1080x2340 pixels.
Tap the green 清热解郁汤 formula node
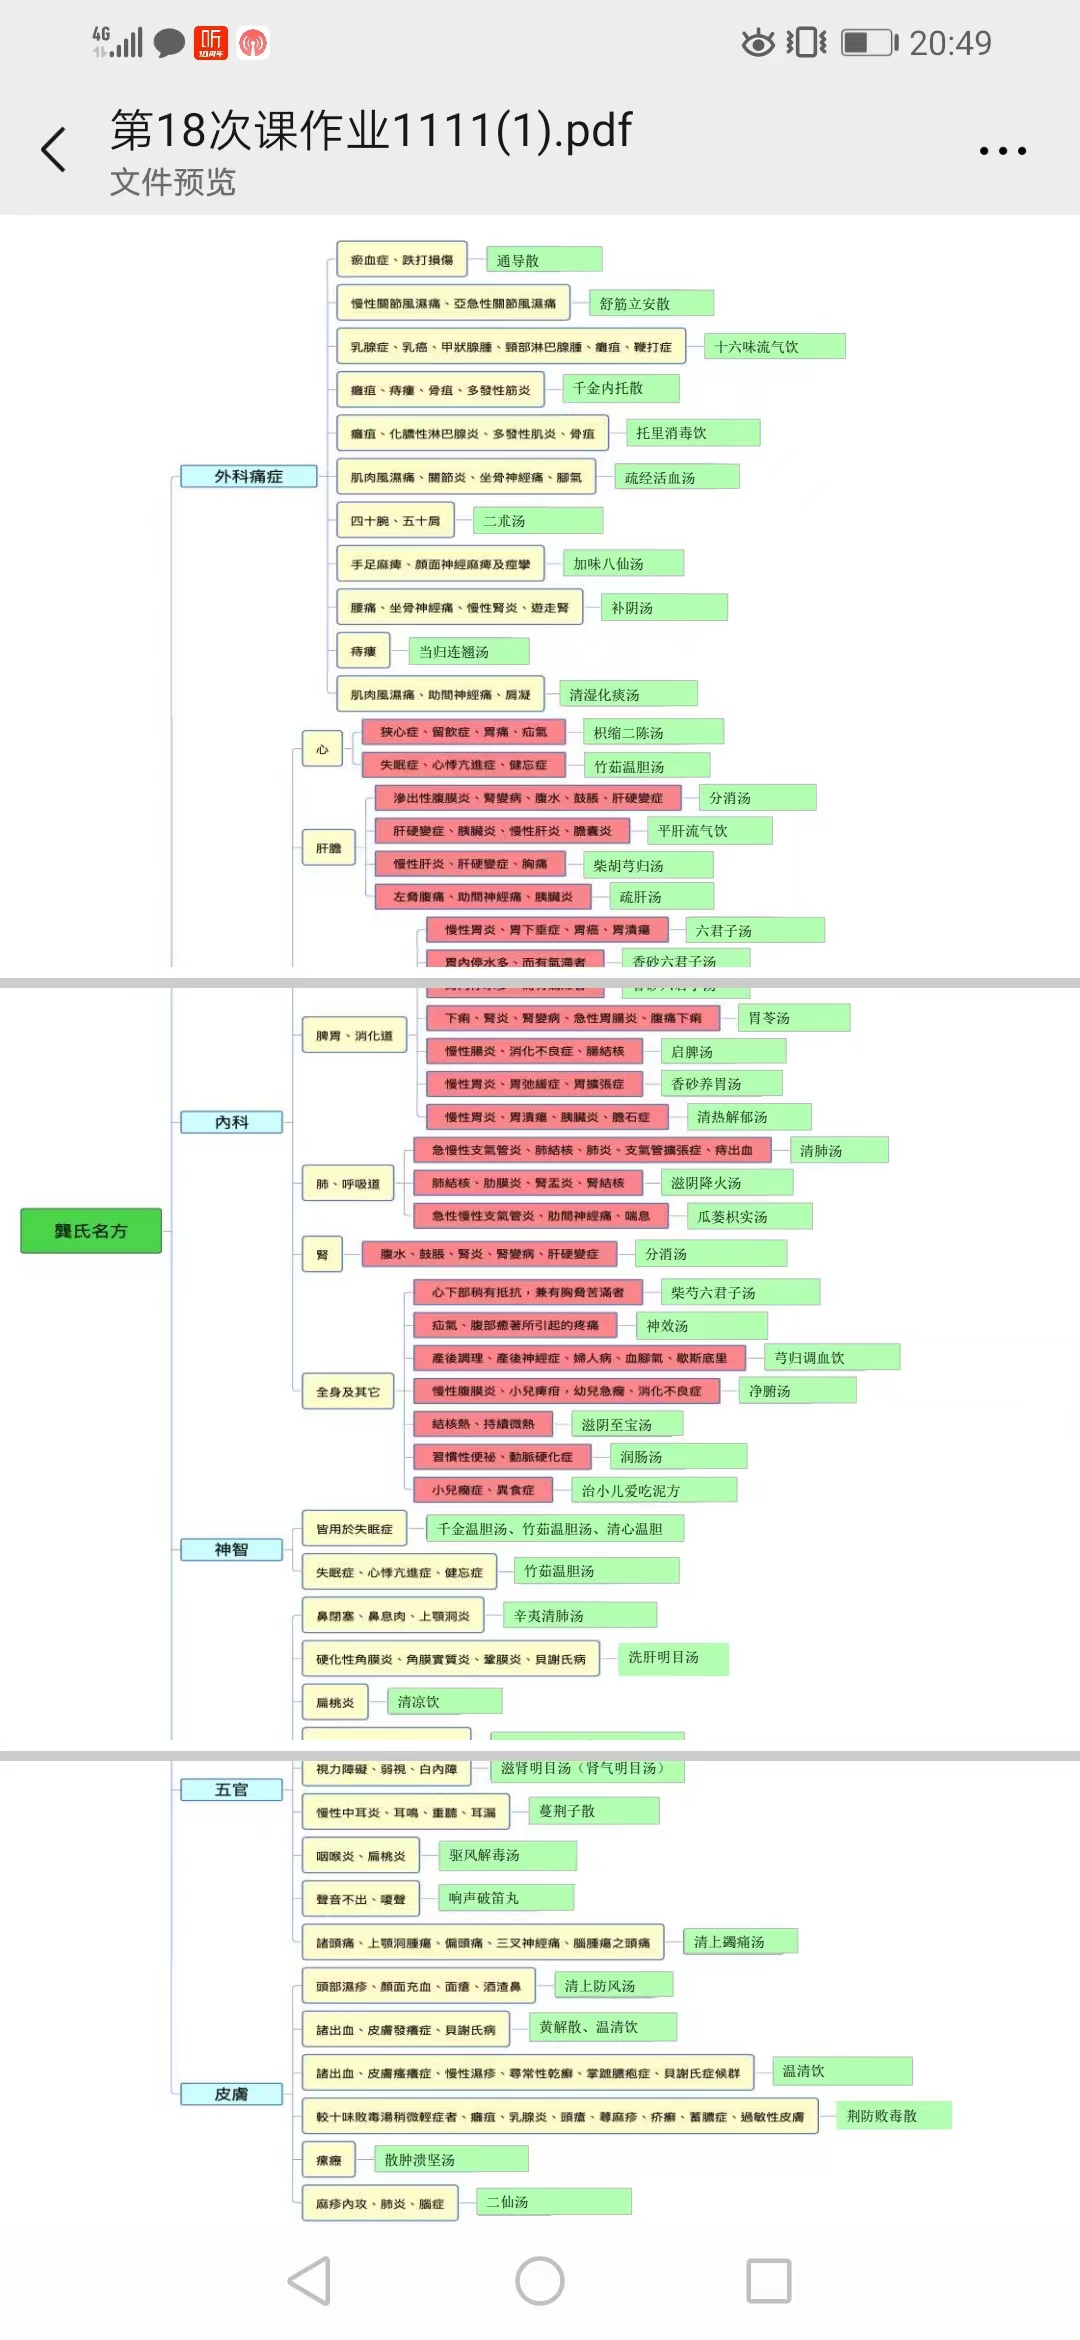pyautogui.click(x=749, y=1116)
